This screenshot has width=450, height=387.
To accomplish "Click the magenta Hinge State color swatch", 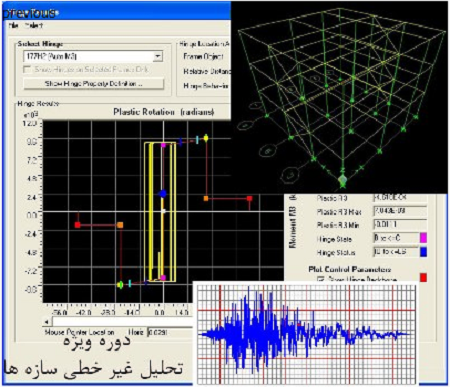I will [423, 238].
